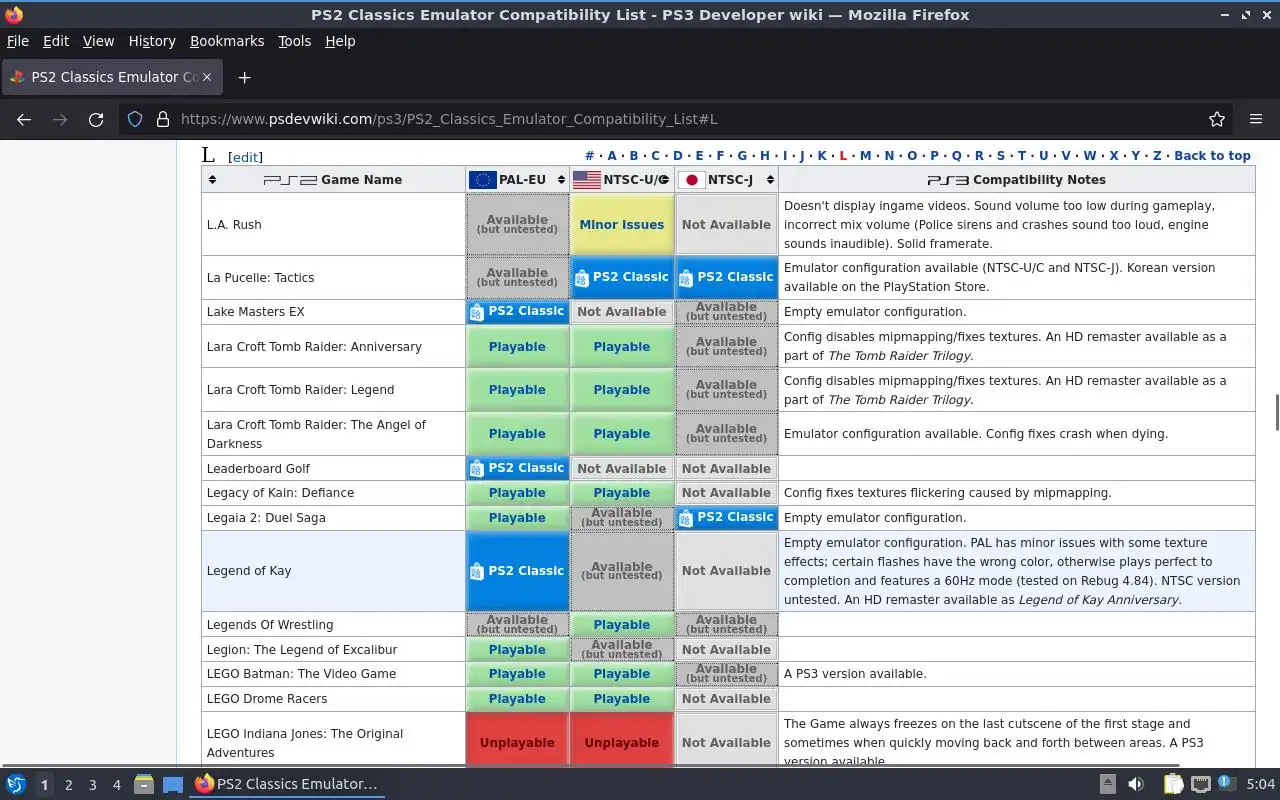
Task: Select LEGO Drome Racers game name
Action: (267, 699)
